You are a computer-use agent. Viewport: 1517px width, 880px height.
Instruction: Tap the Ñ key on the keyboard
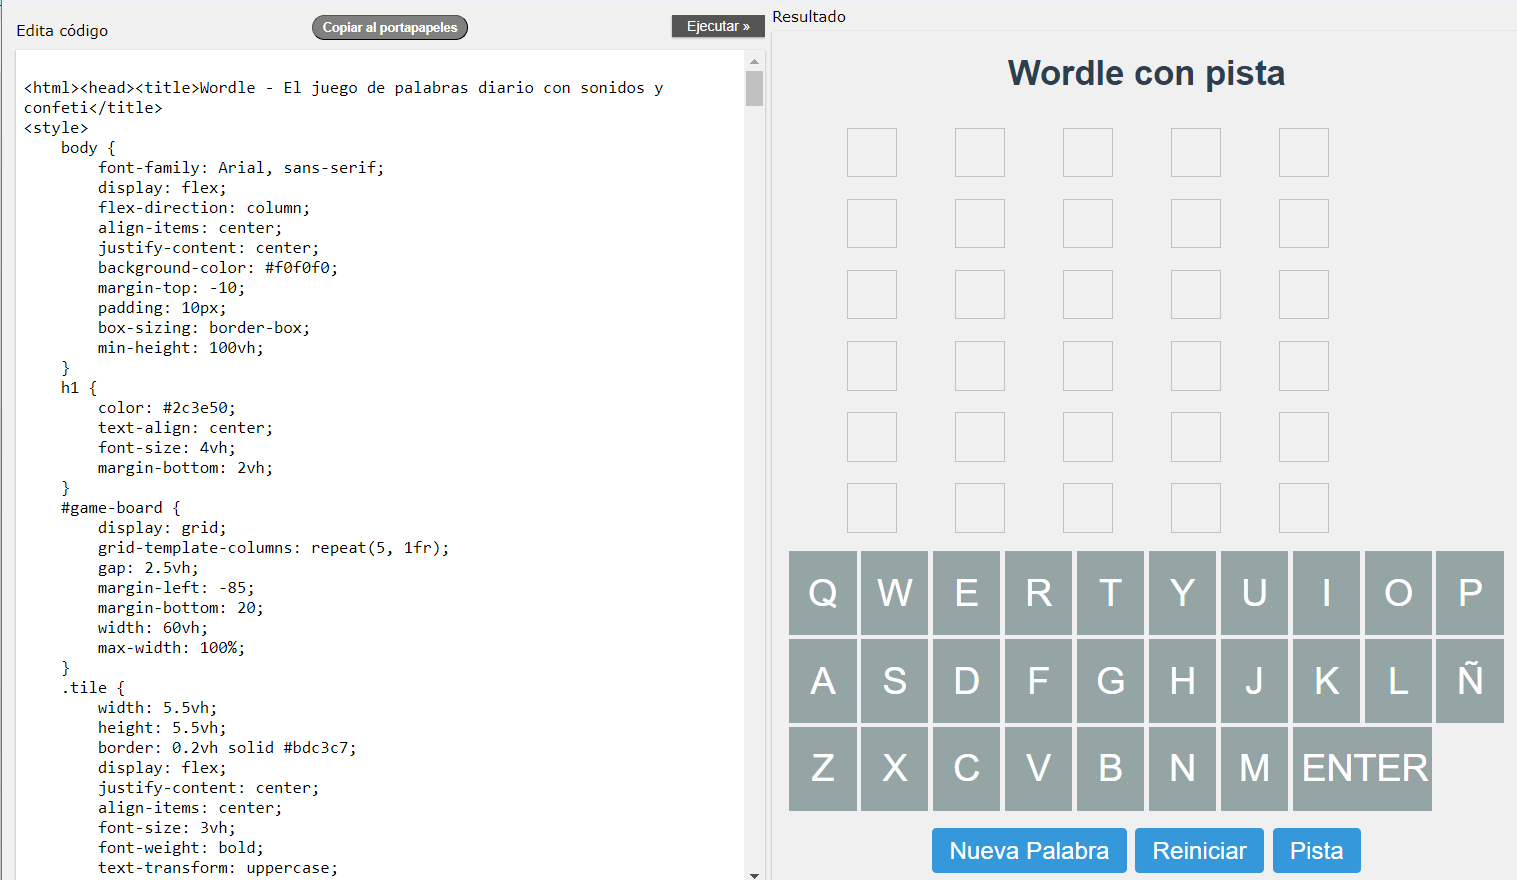point(1470,681)
